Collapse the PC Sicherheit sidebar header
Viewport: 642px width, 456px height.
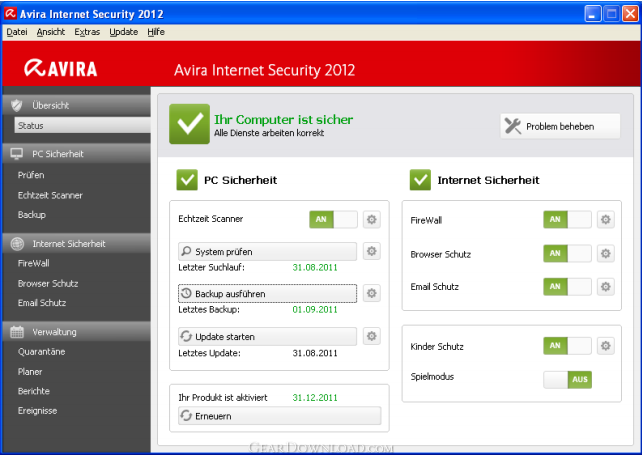click(x=77, y=154)
